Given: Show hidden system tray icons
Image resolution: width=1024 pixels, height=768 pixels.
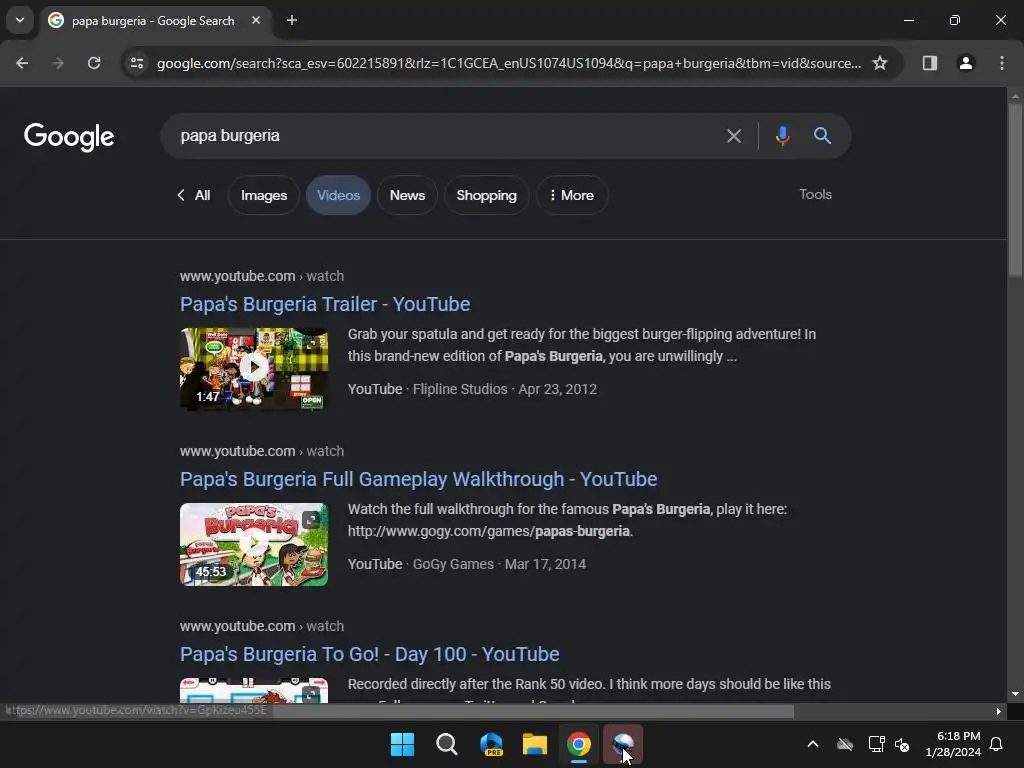Looking at the screenshot, I should (x=813, y=744).
